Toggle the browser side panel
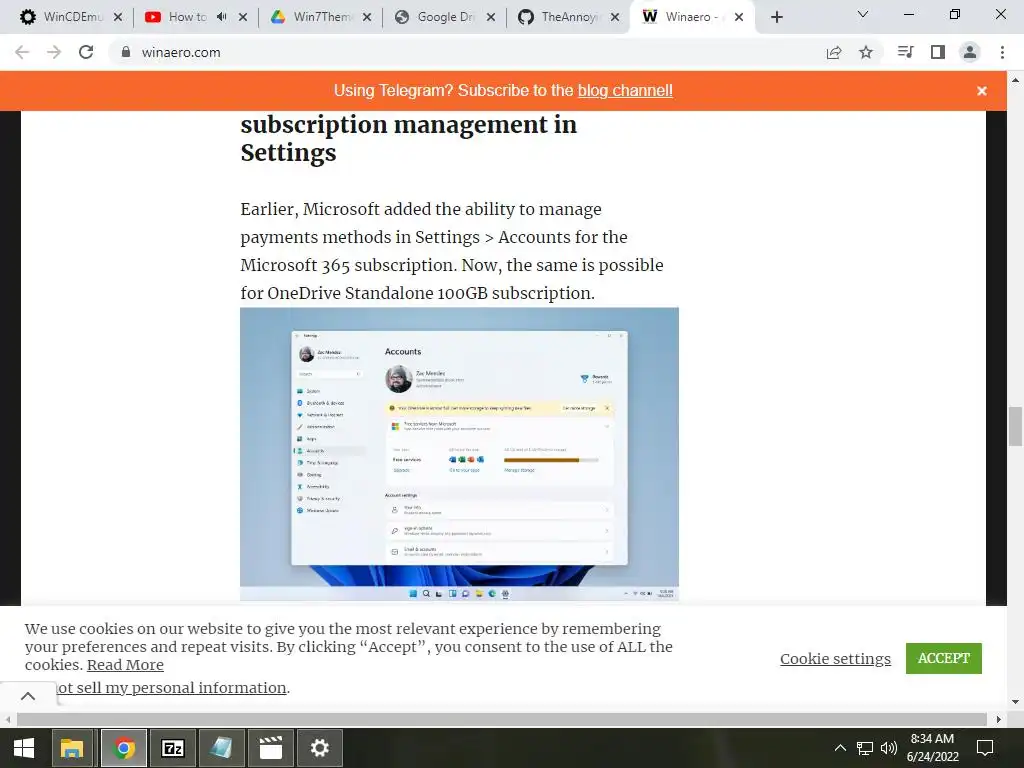Screen dimensions: 1024x768 pos(938,52)
